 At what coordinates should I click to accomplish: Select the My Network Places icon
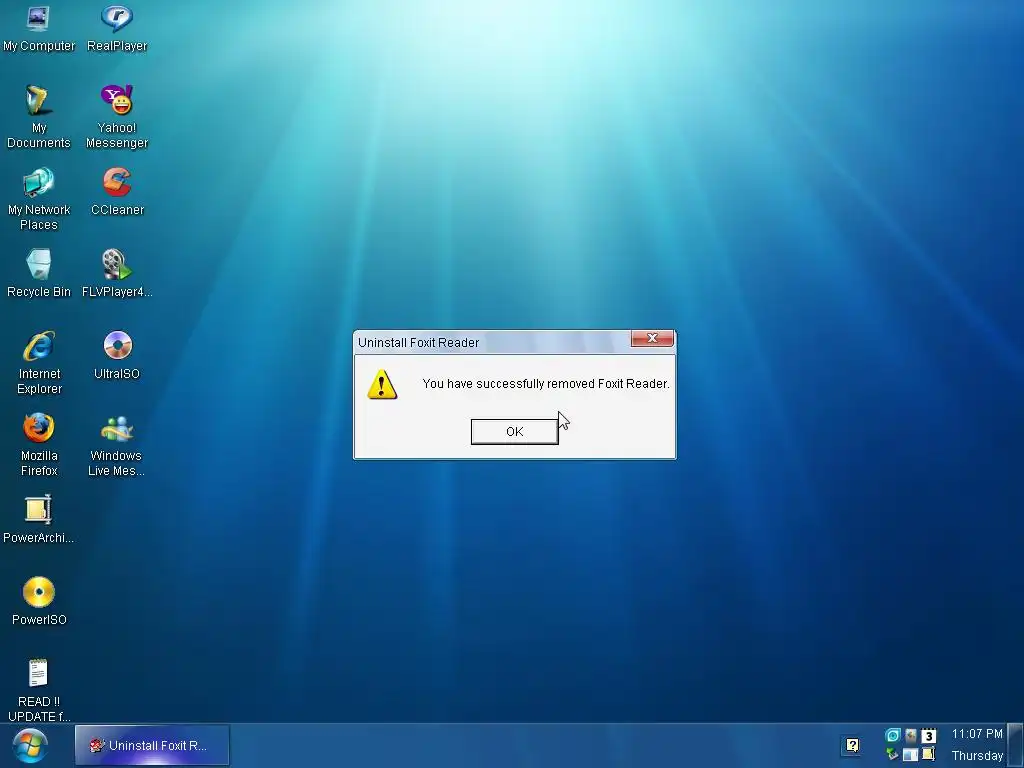click(39, 199)
